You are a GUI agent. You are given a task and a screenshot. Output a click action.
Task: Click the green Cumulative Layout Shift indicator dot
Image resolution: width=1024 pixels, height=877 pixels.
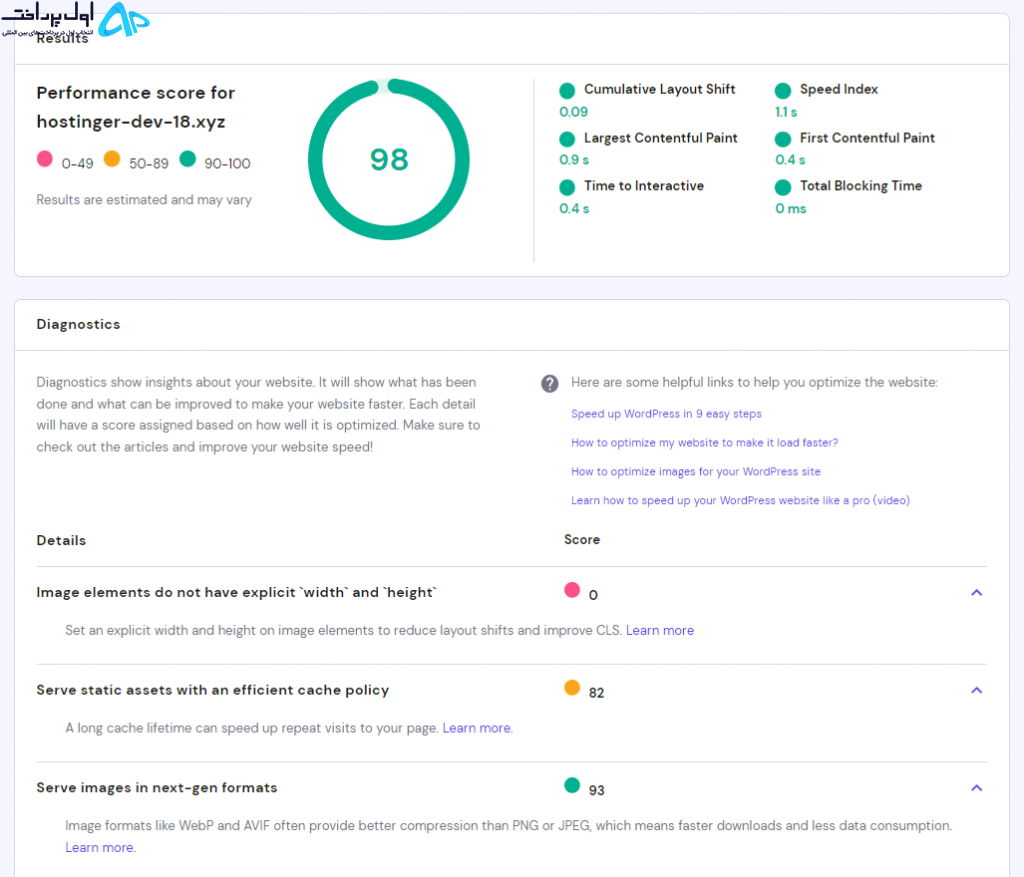(x=567, y=90)
